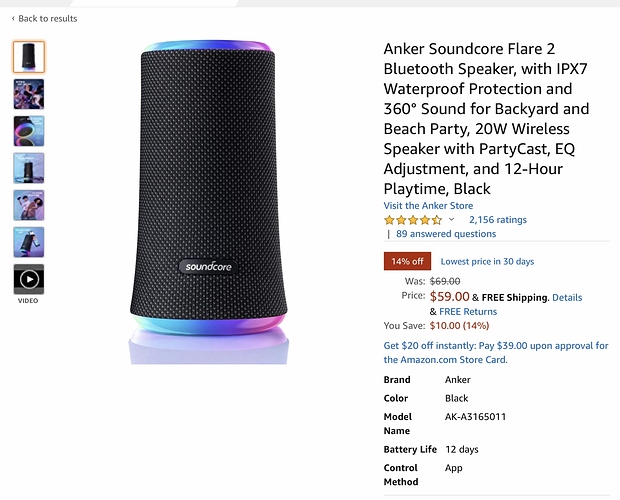
Task: Open the 2,156 ratings link
Action: (498, 220)
